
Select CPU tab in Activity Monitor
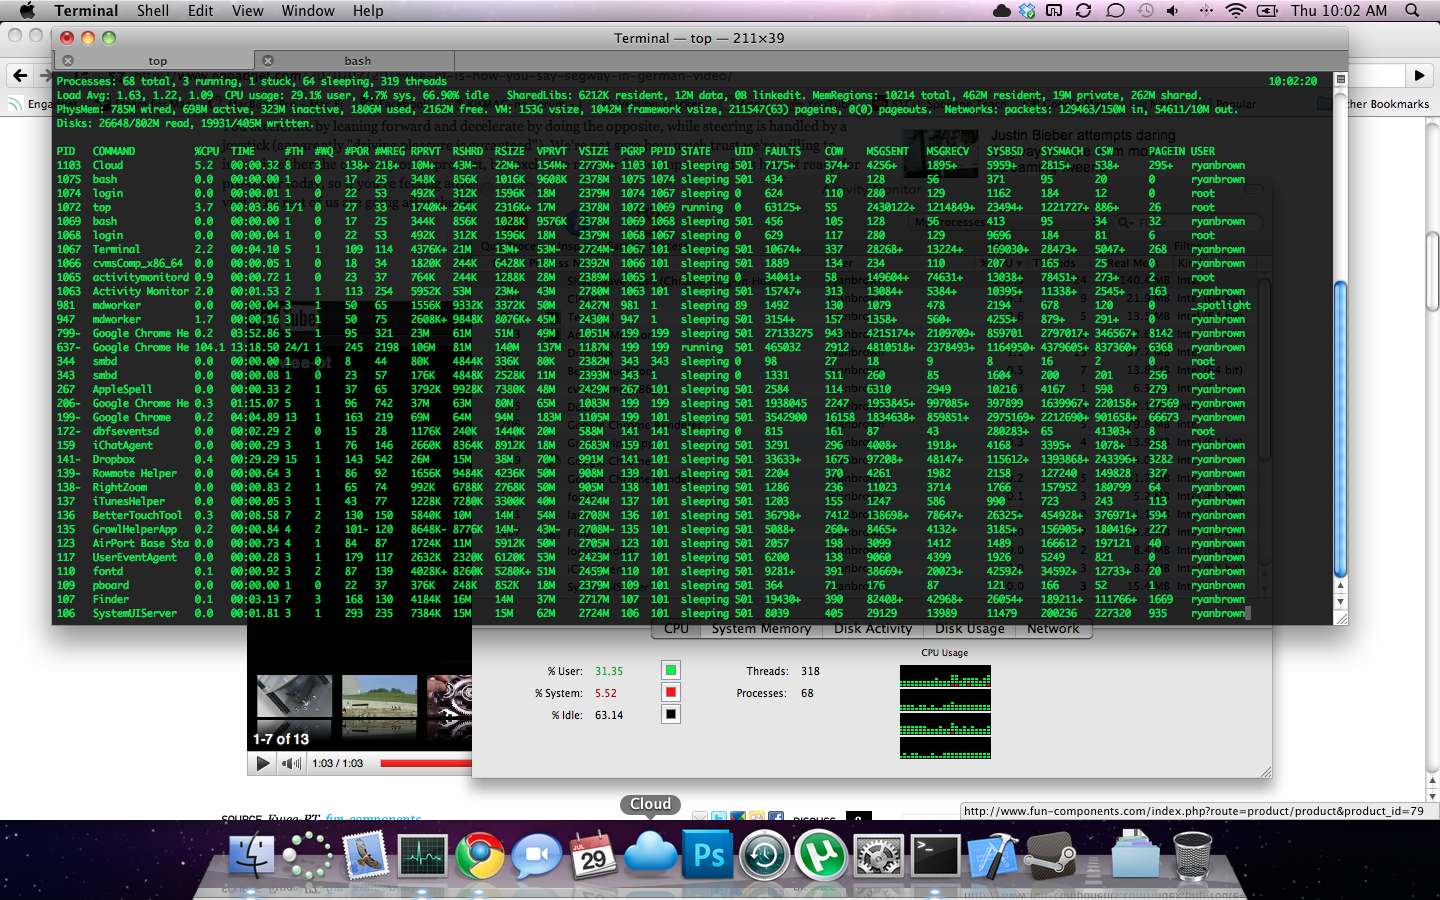click(676, 629)
